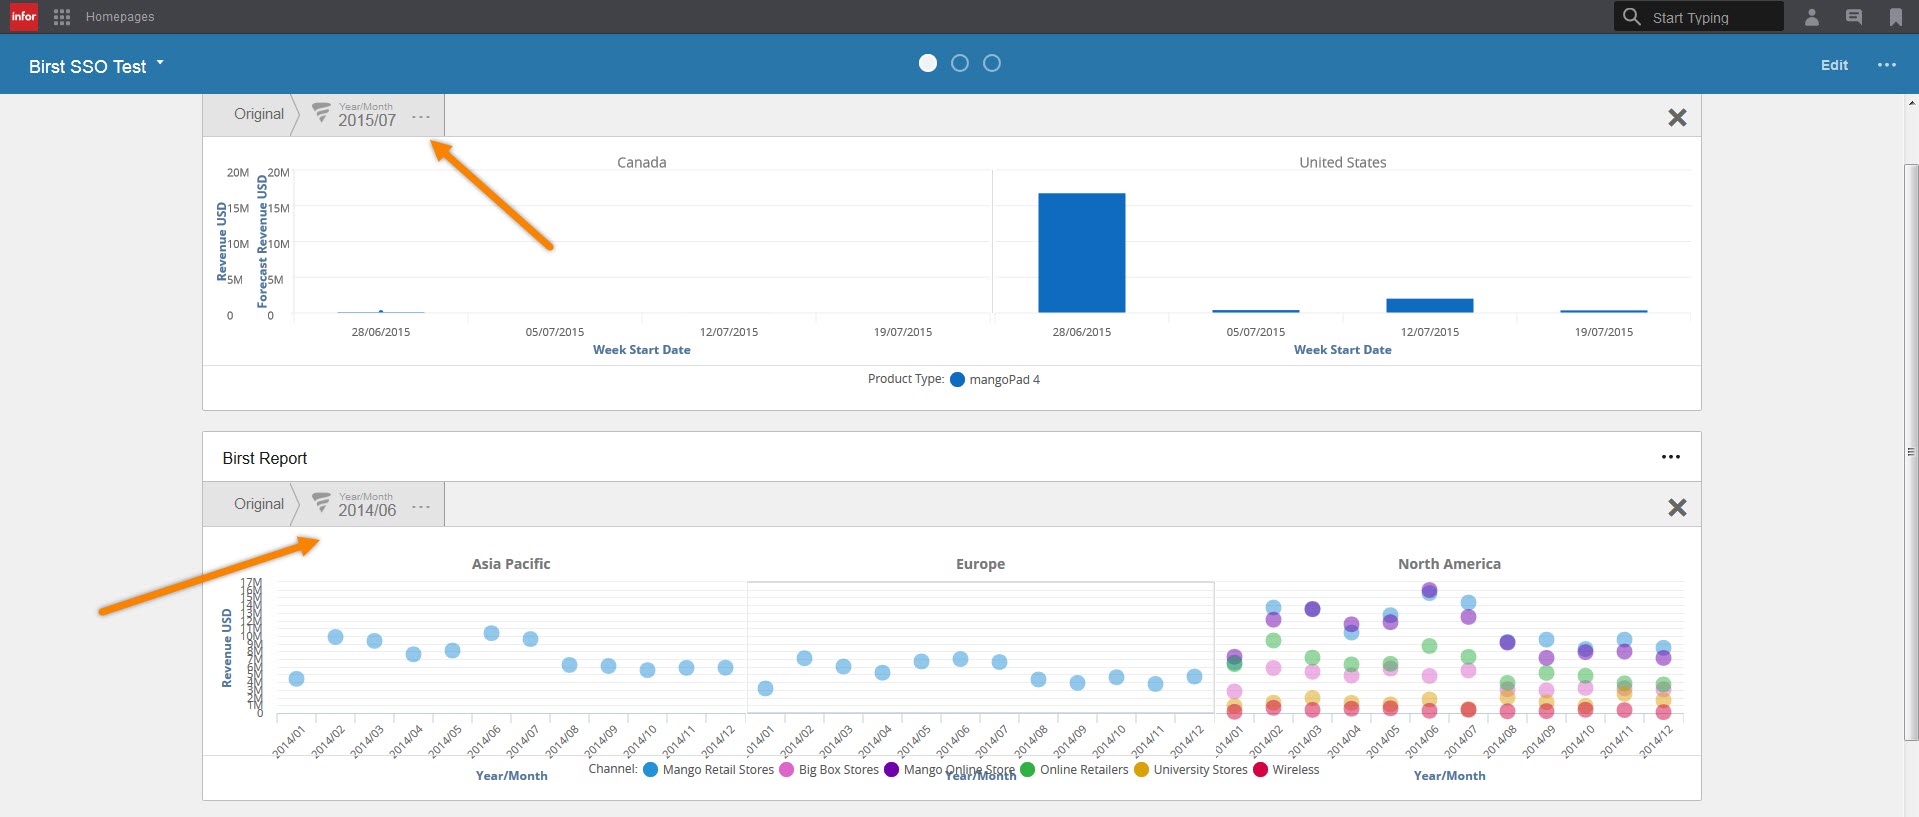Click the filter icon beside 2015/07
1919x817 pixels.
[x=321, y=113]
